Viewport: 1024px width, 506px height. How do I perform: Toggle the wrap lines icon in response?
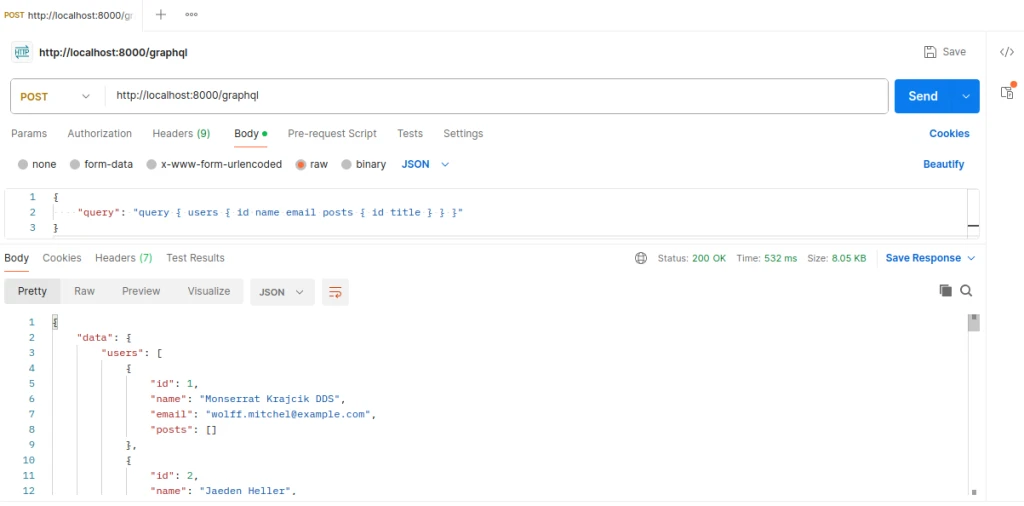335,292
